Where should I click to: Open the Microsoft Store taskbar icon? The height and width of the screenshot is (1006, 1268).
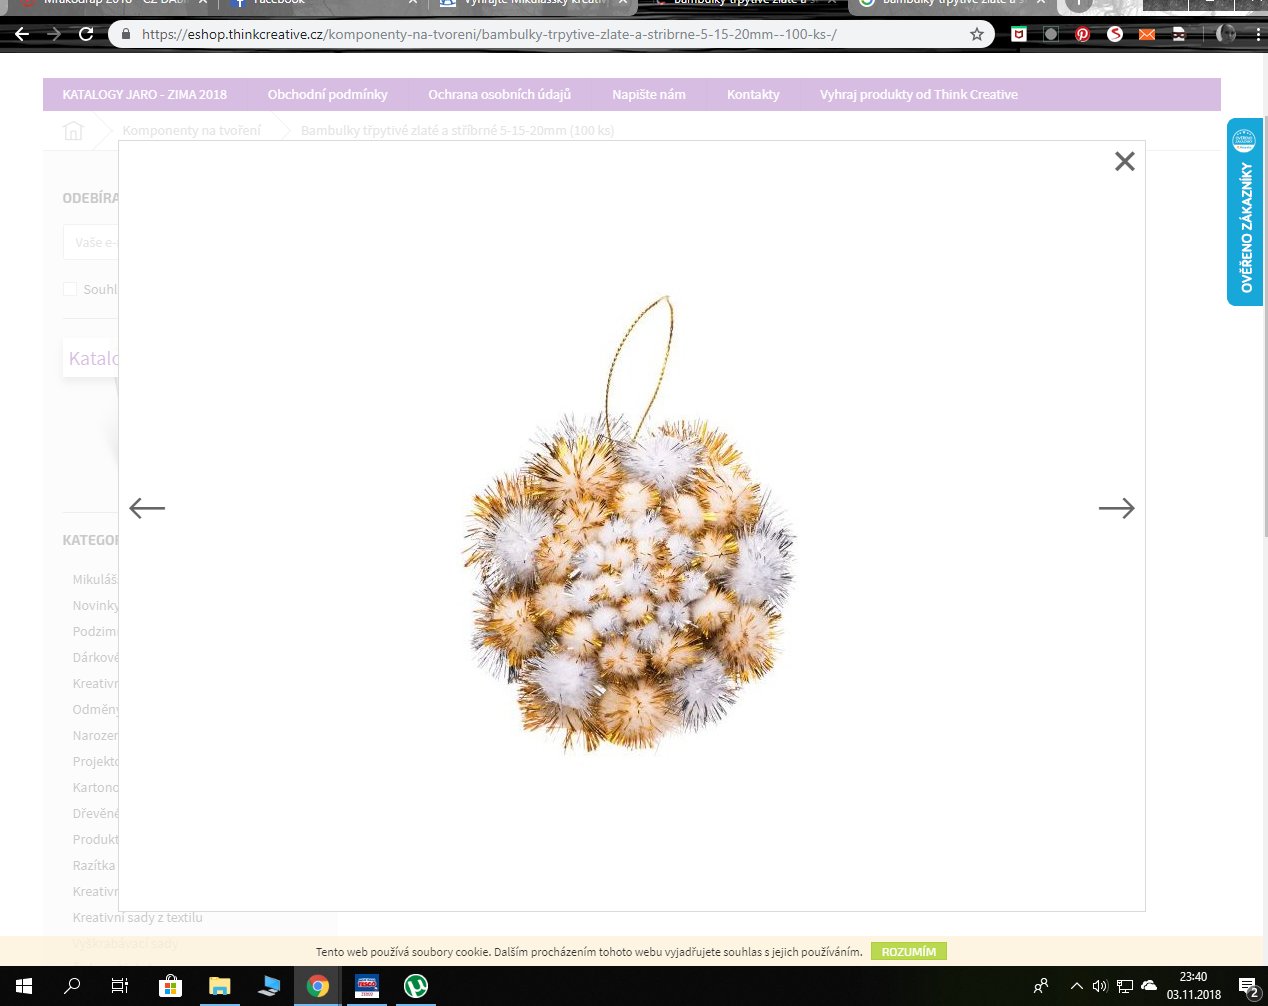[x=170, y=986]
